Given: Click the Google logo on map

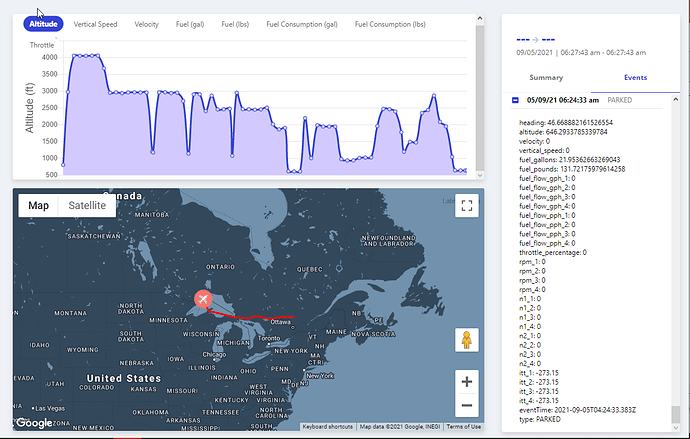Looking at the screenshot, I should 33,423.
